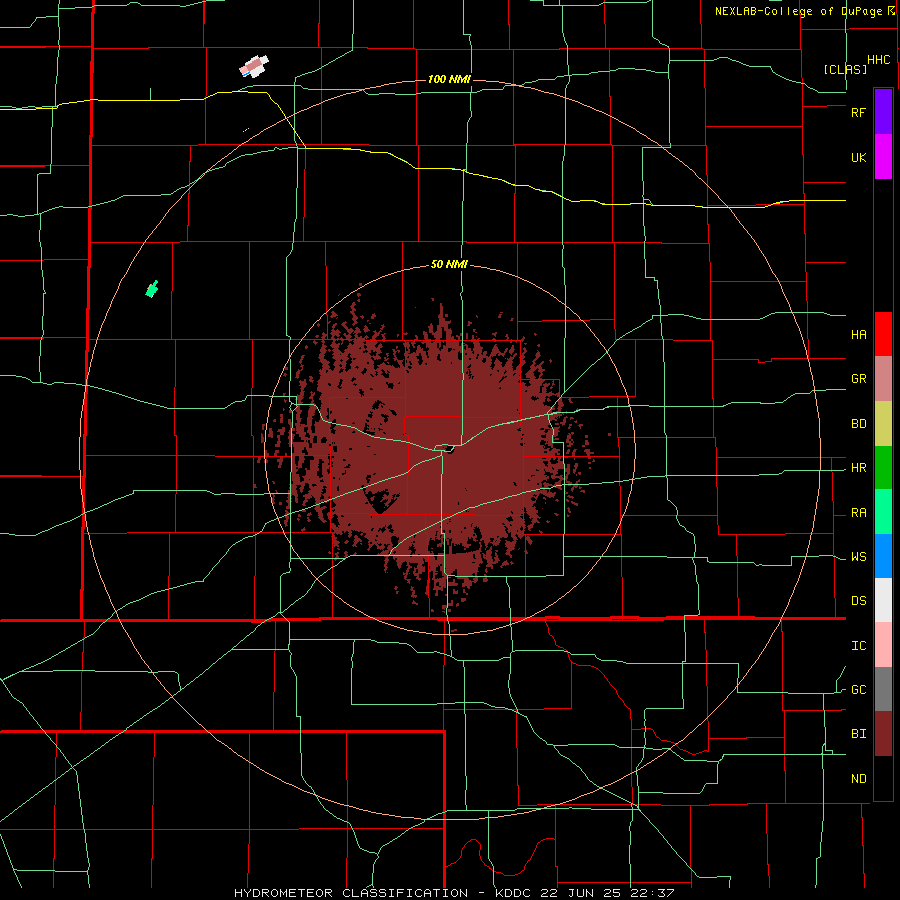Click the HR legend label
The image size is (900, 900).
point(858,468)
